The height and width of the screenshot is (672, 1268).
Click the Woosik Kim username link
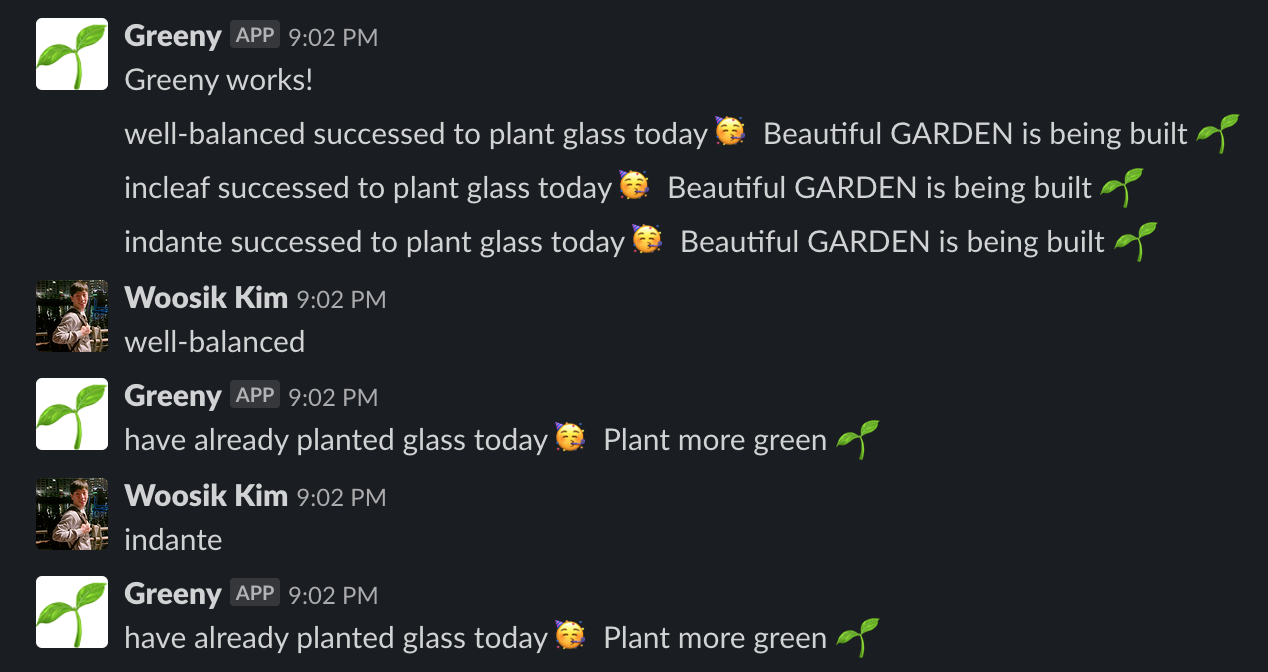point(205,297)
